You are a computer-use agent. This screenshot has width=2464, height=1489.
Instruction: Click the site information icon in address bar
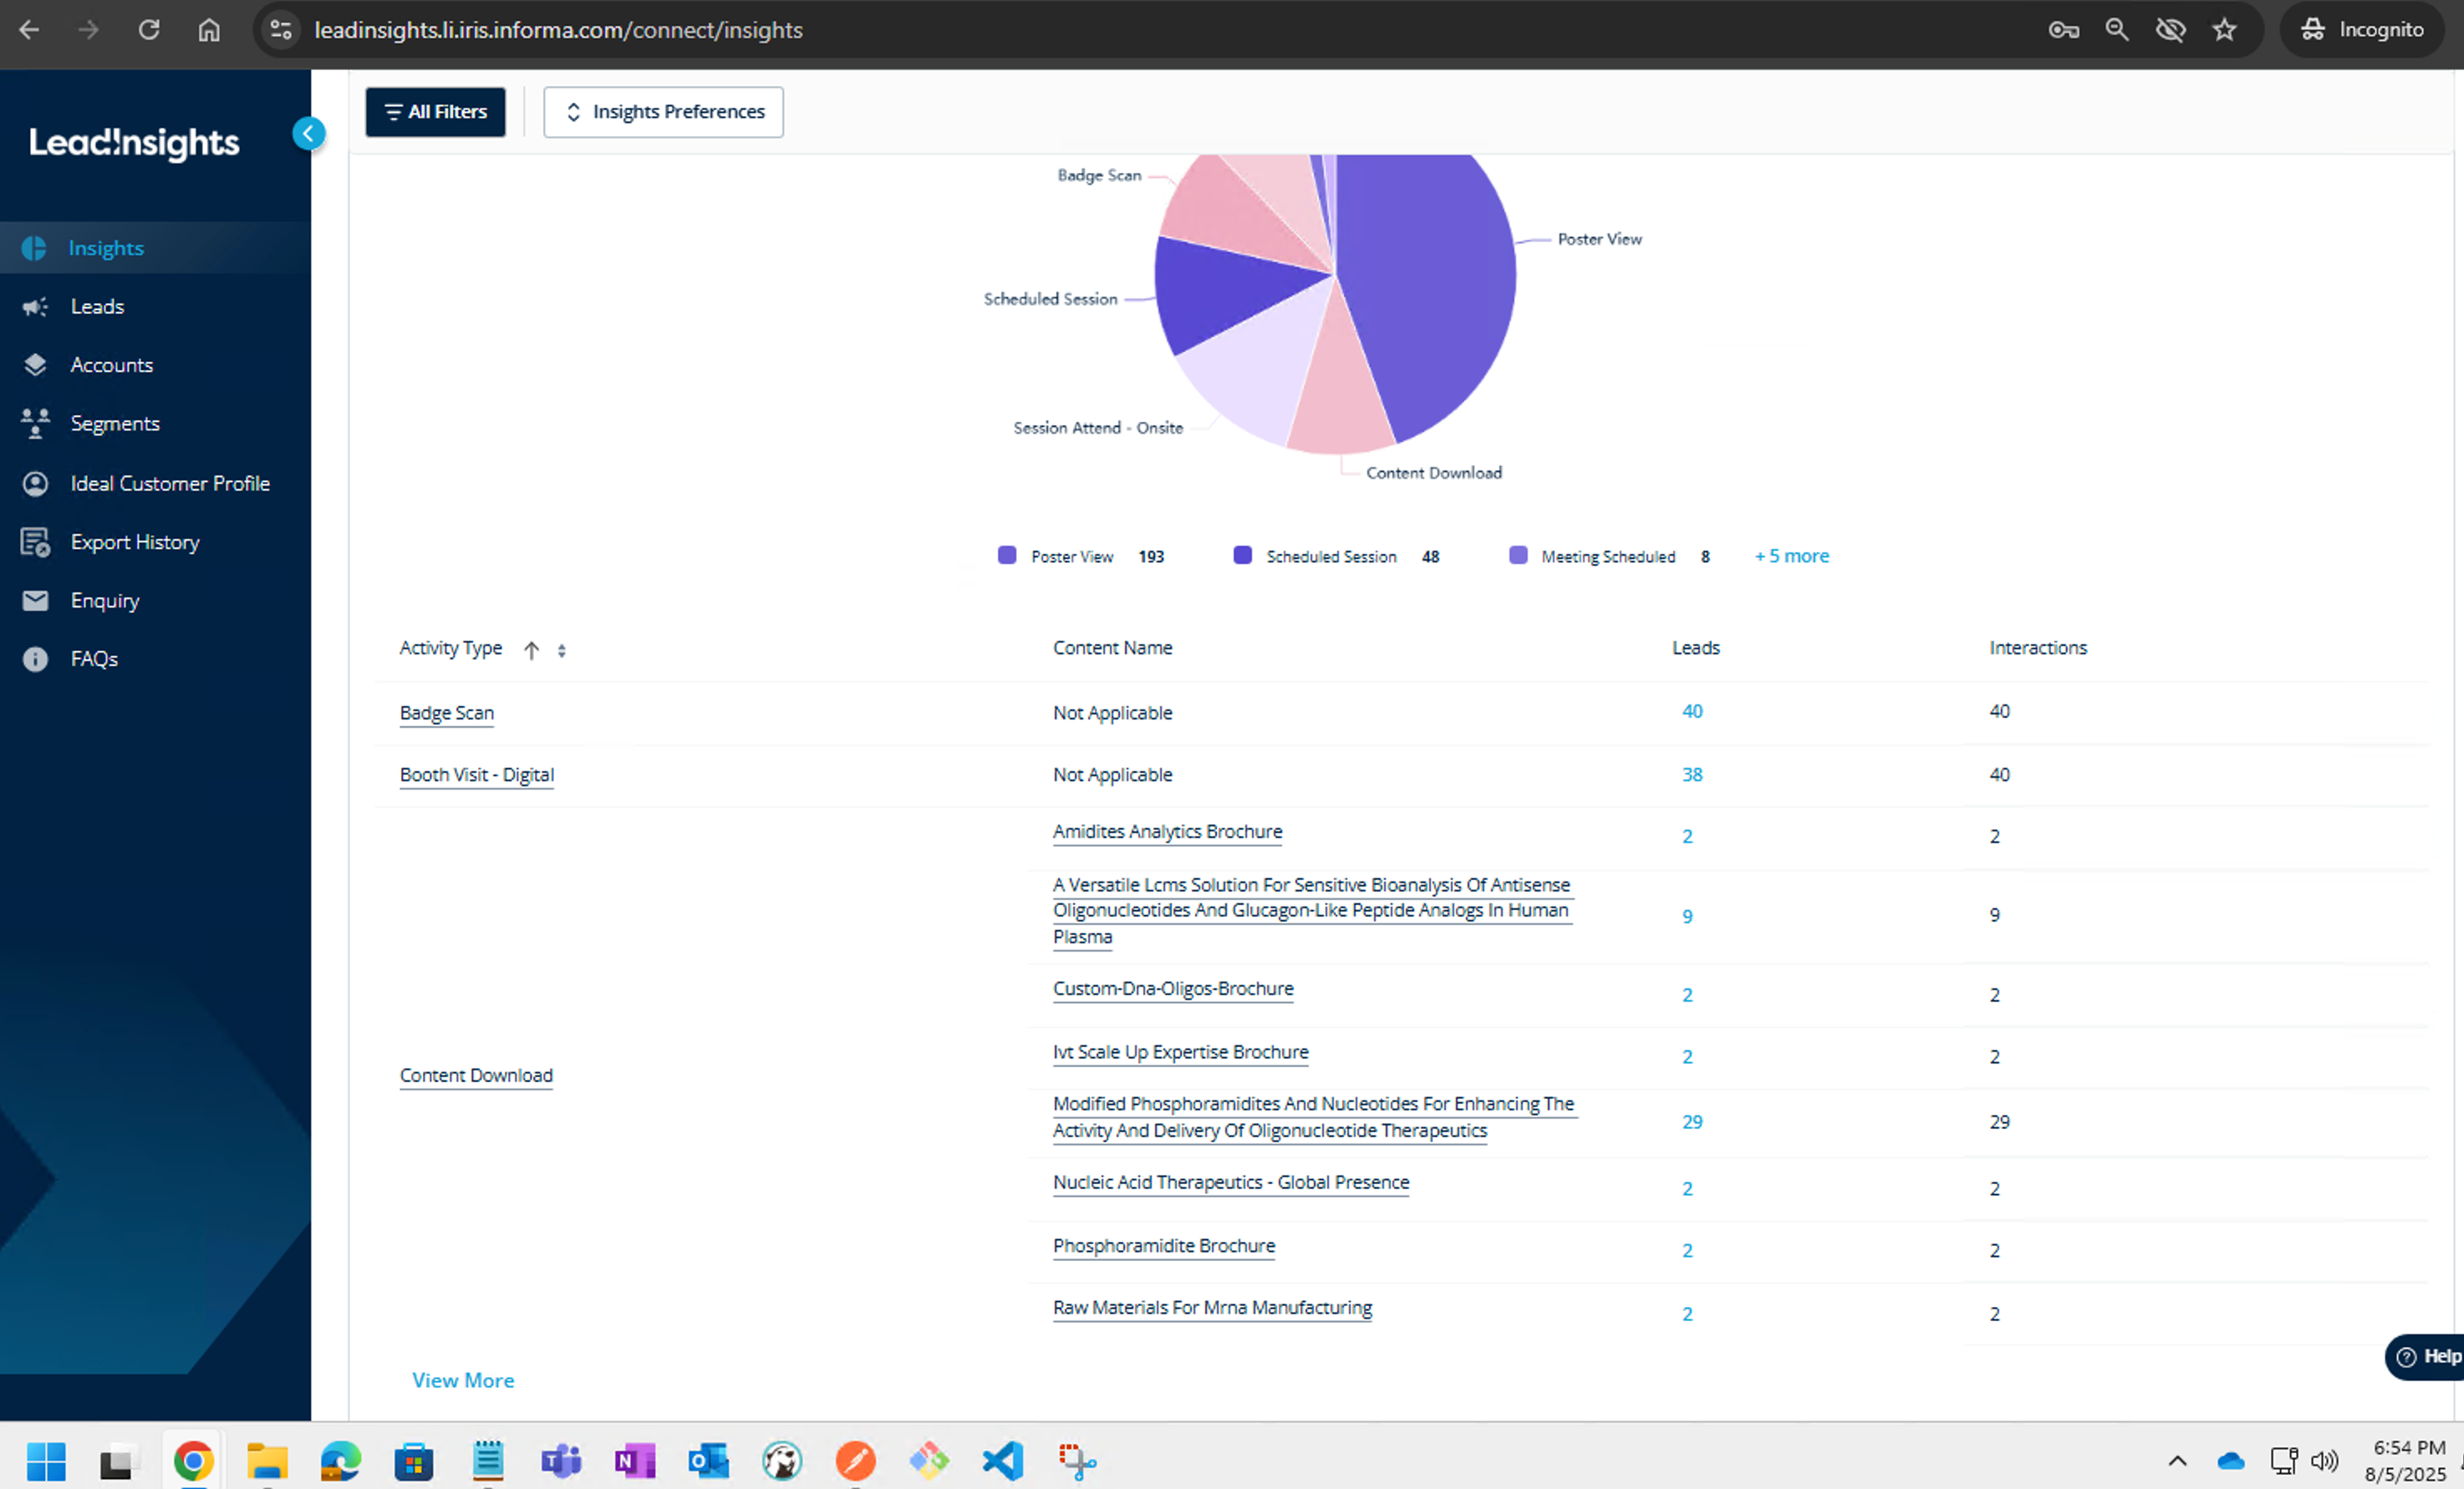tap(281, 30)
